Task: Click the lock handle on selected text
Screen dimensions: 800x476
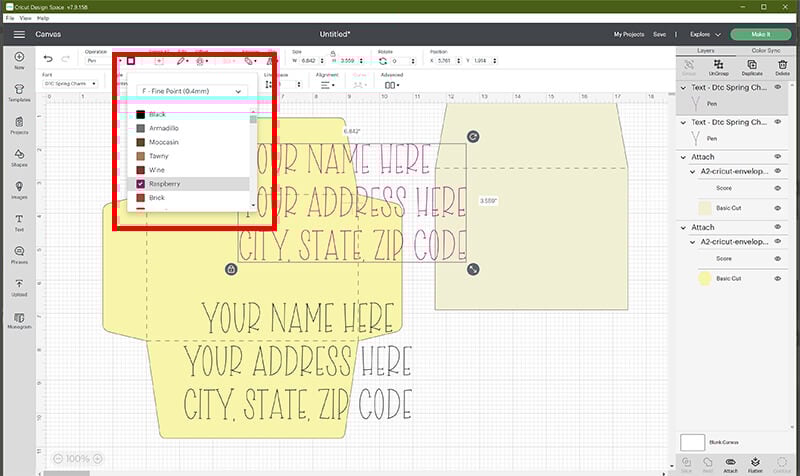Action: point(231,269)
